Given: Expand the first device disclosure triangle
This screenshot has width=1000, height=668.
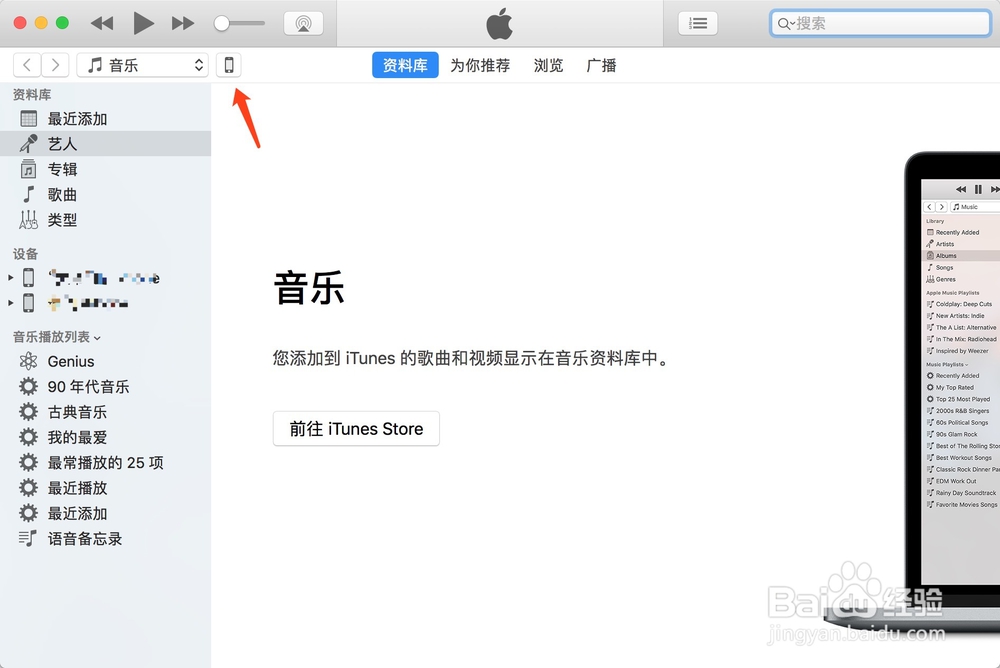Looking at the screenshot, I should 10,278.
